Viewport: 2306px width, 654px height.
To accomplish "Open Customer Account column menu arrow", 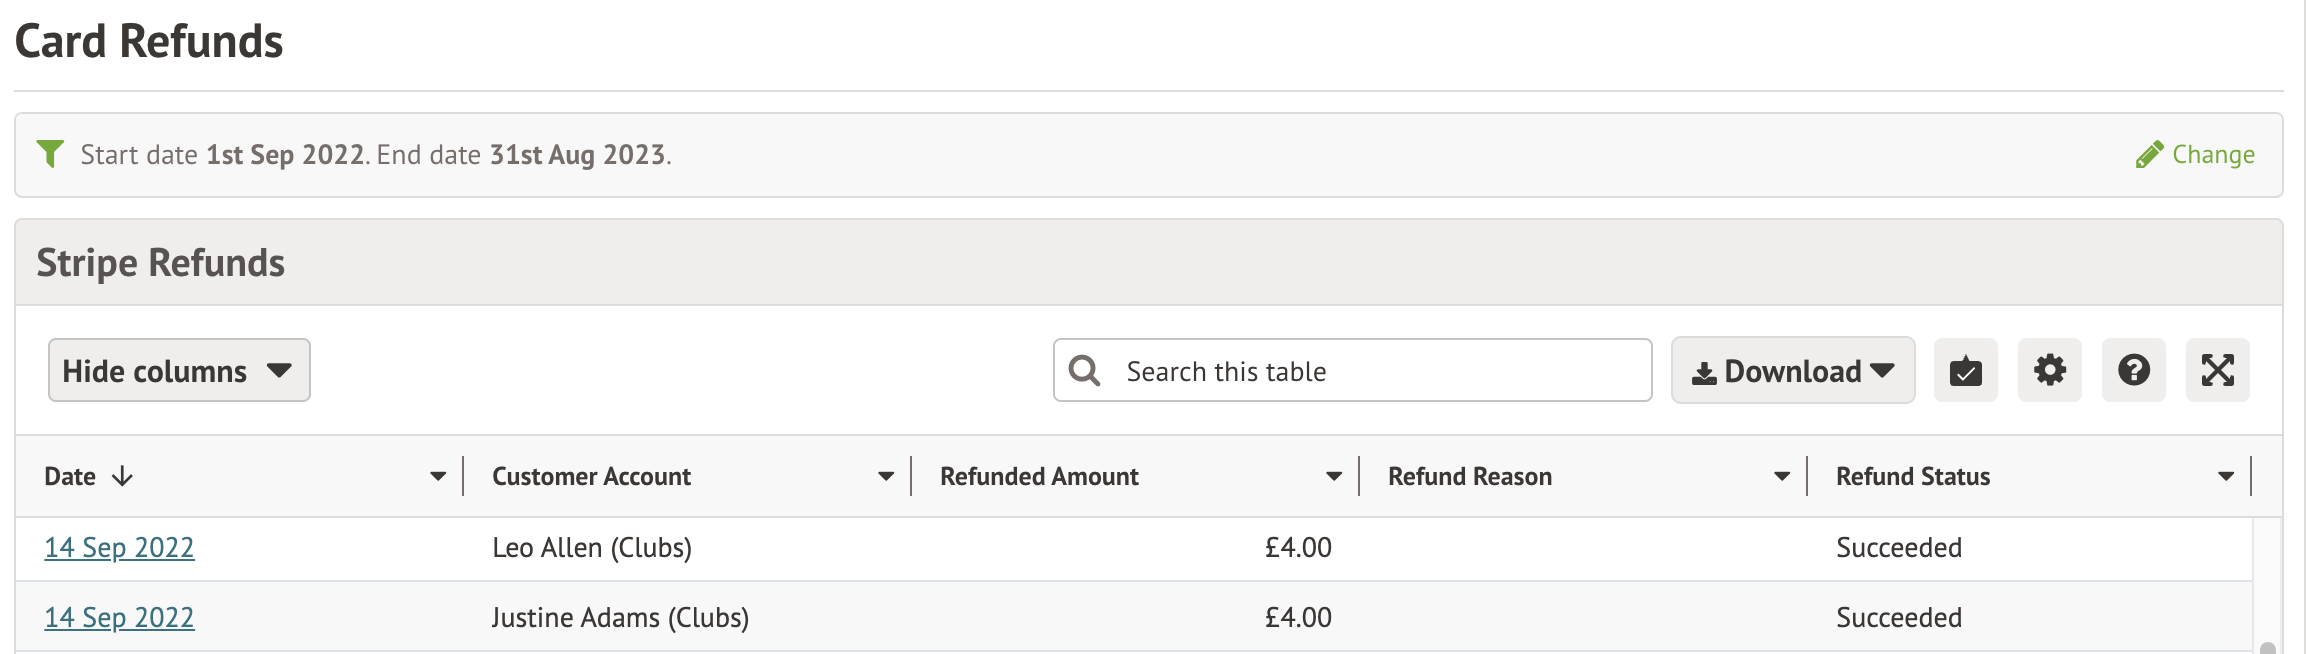I will click(x=886, y=477).
